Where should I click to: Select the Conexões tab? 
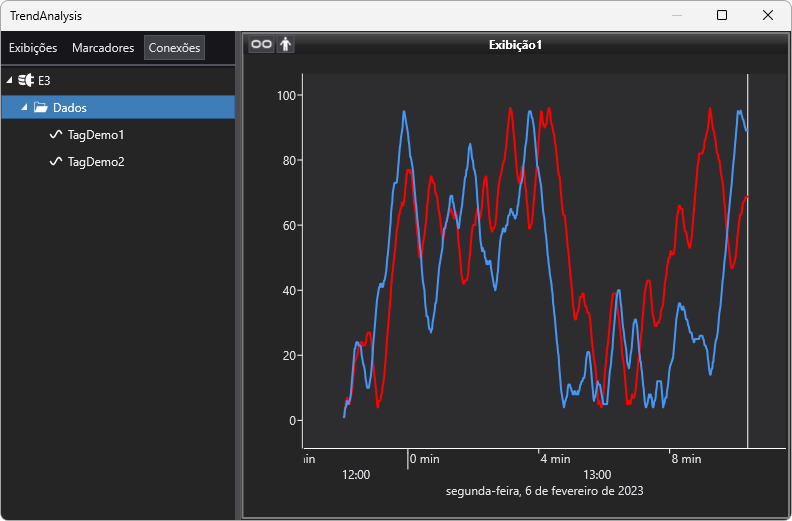174,48
